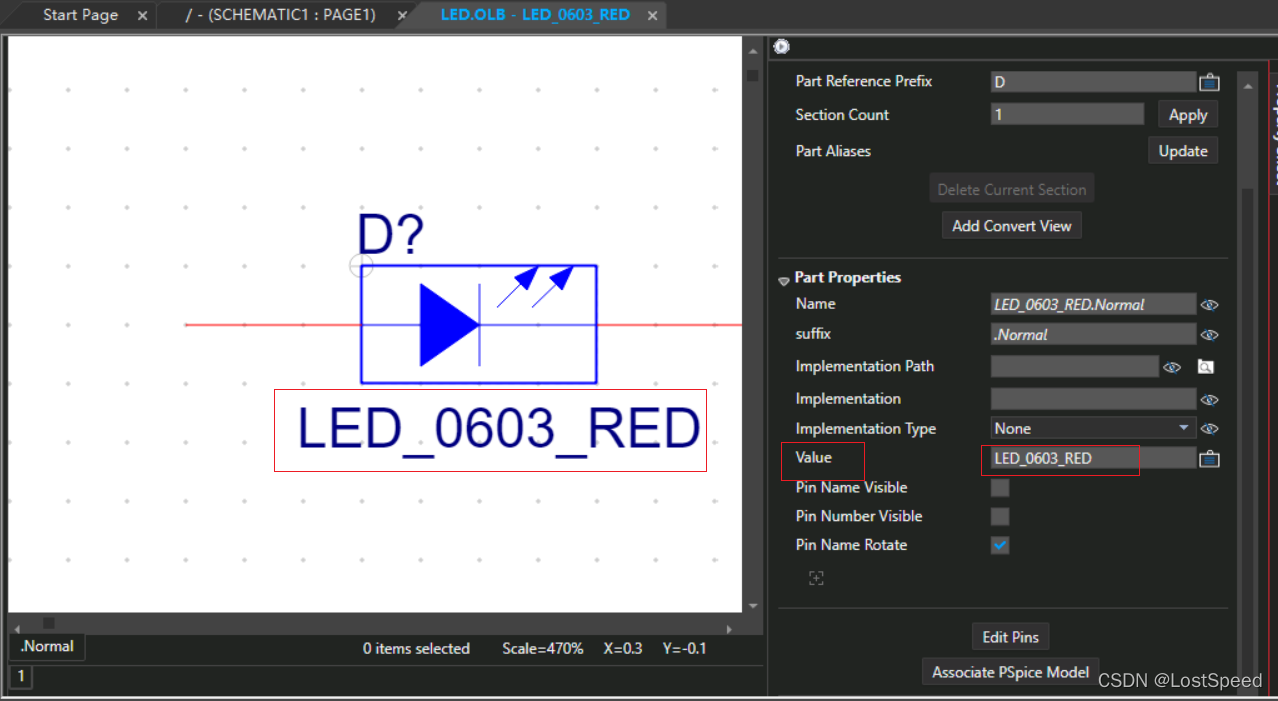Click the settings gear icon atop properties panel
This screenshot has height=701, width=1278.
click(x=782, y=47)
